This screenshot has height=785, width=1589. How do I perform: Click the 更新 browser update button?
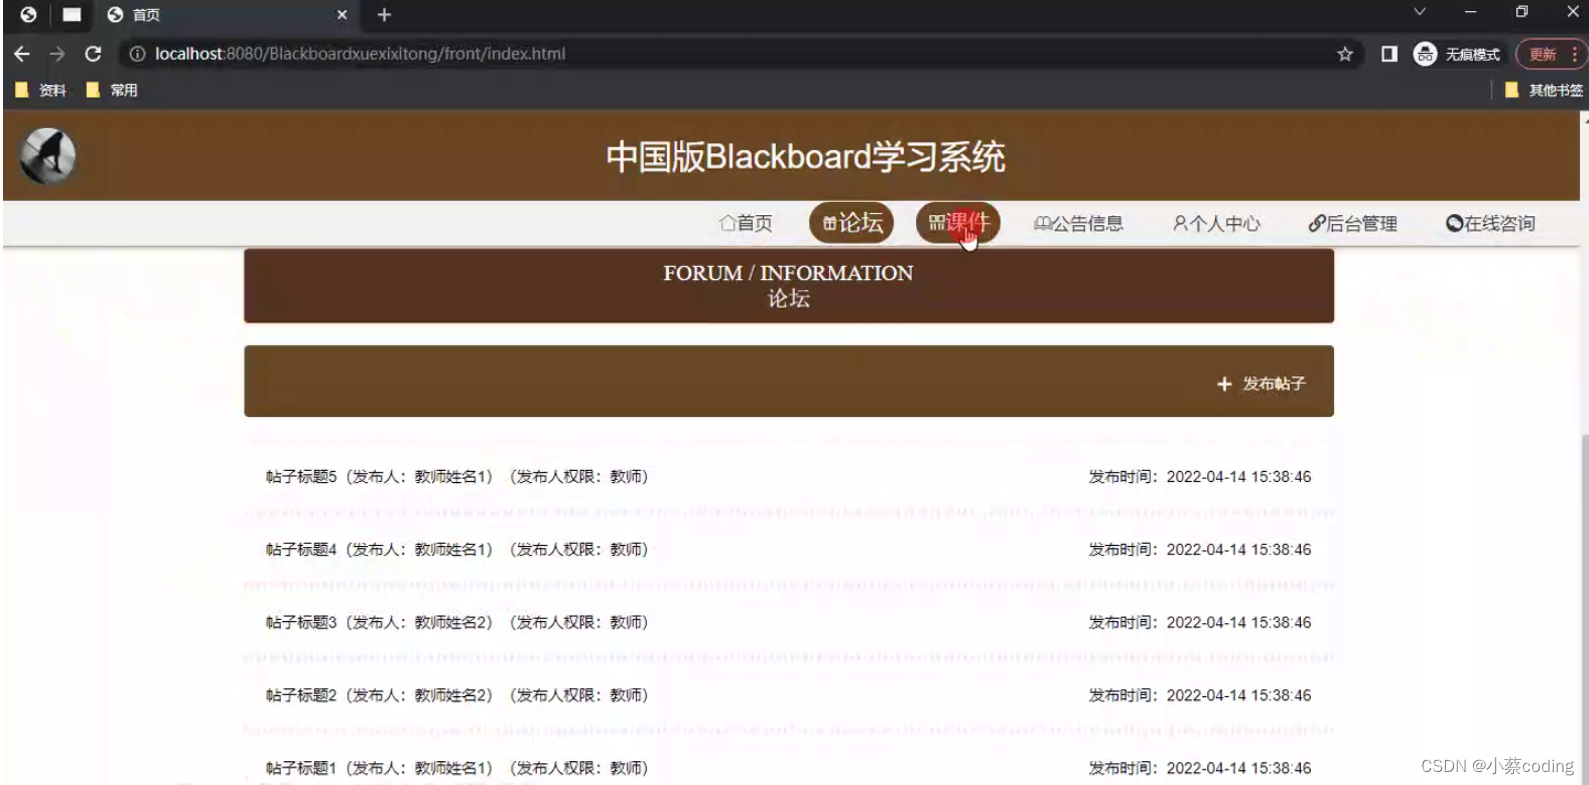[x=1551, y=54]
